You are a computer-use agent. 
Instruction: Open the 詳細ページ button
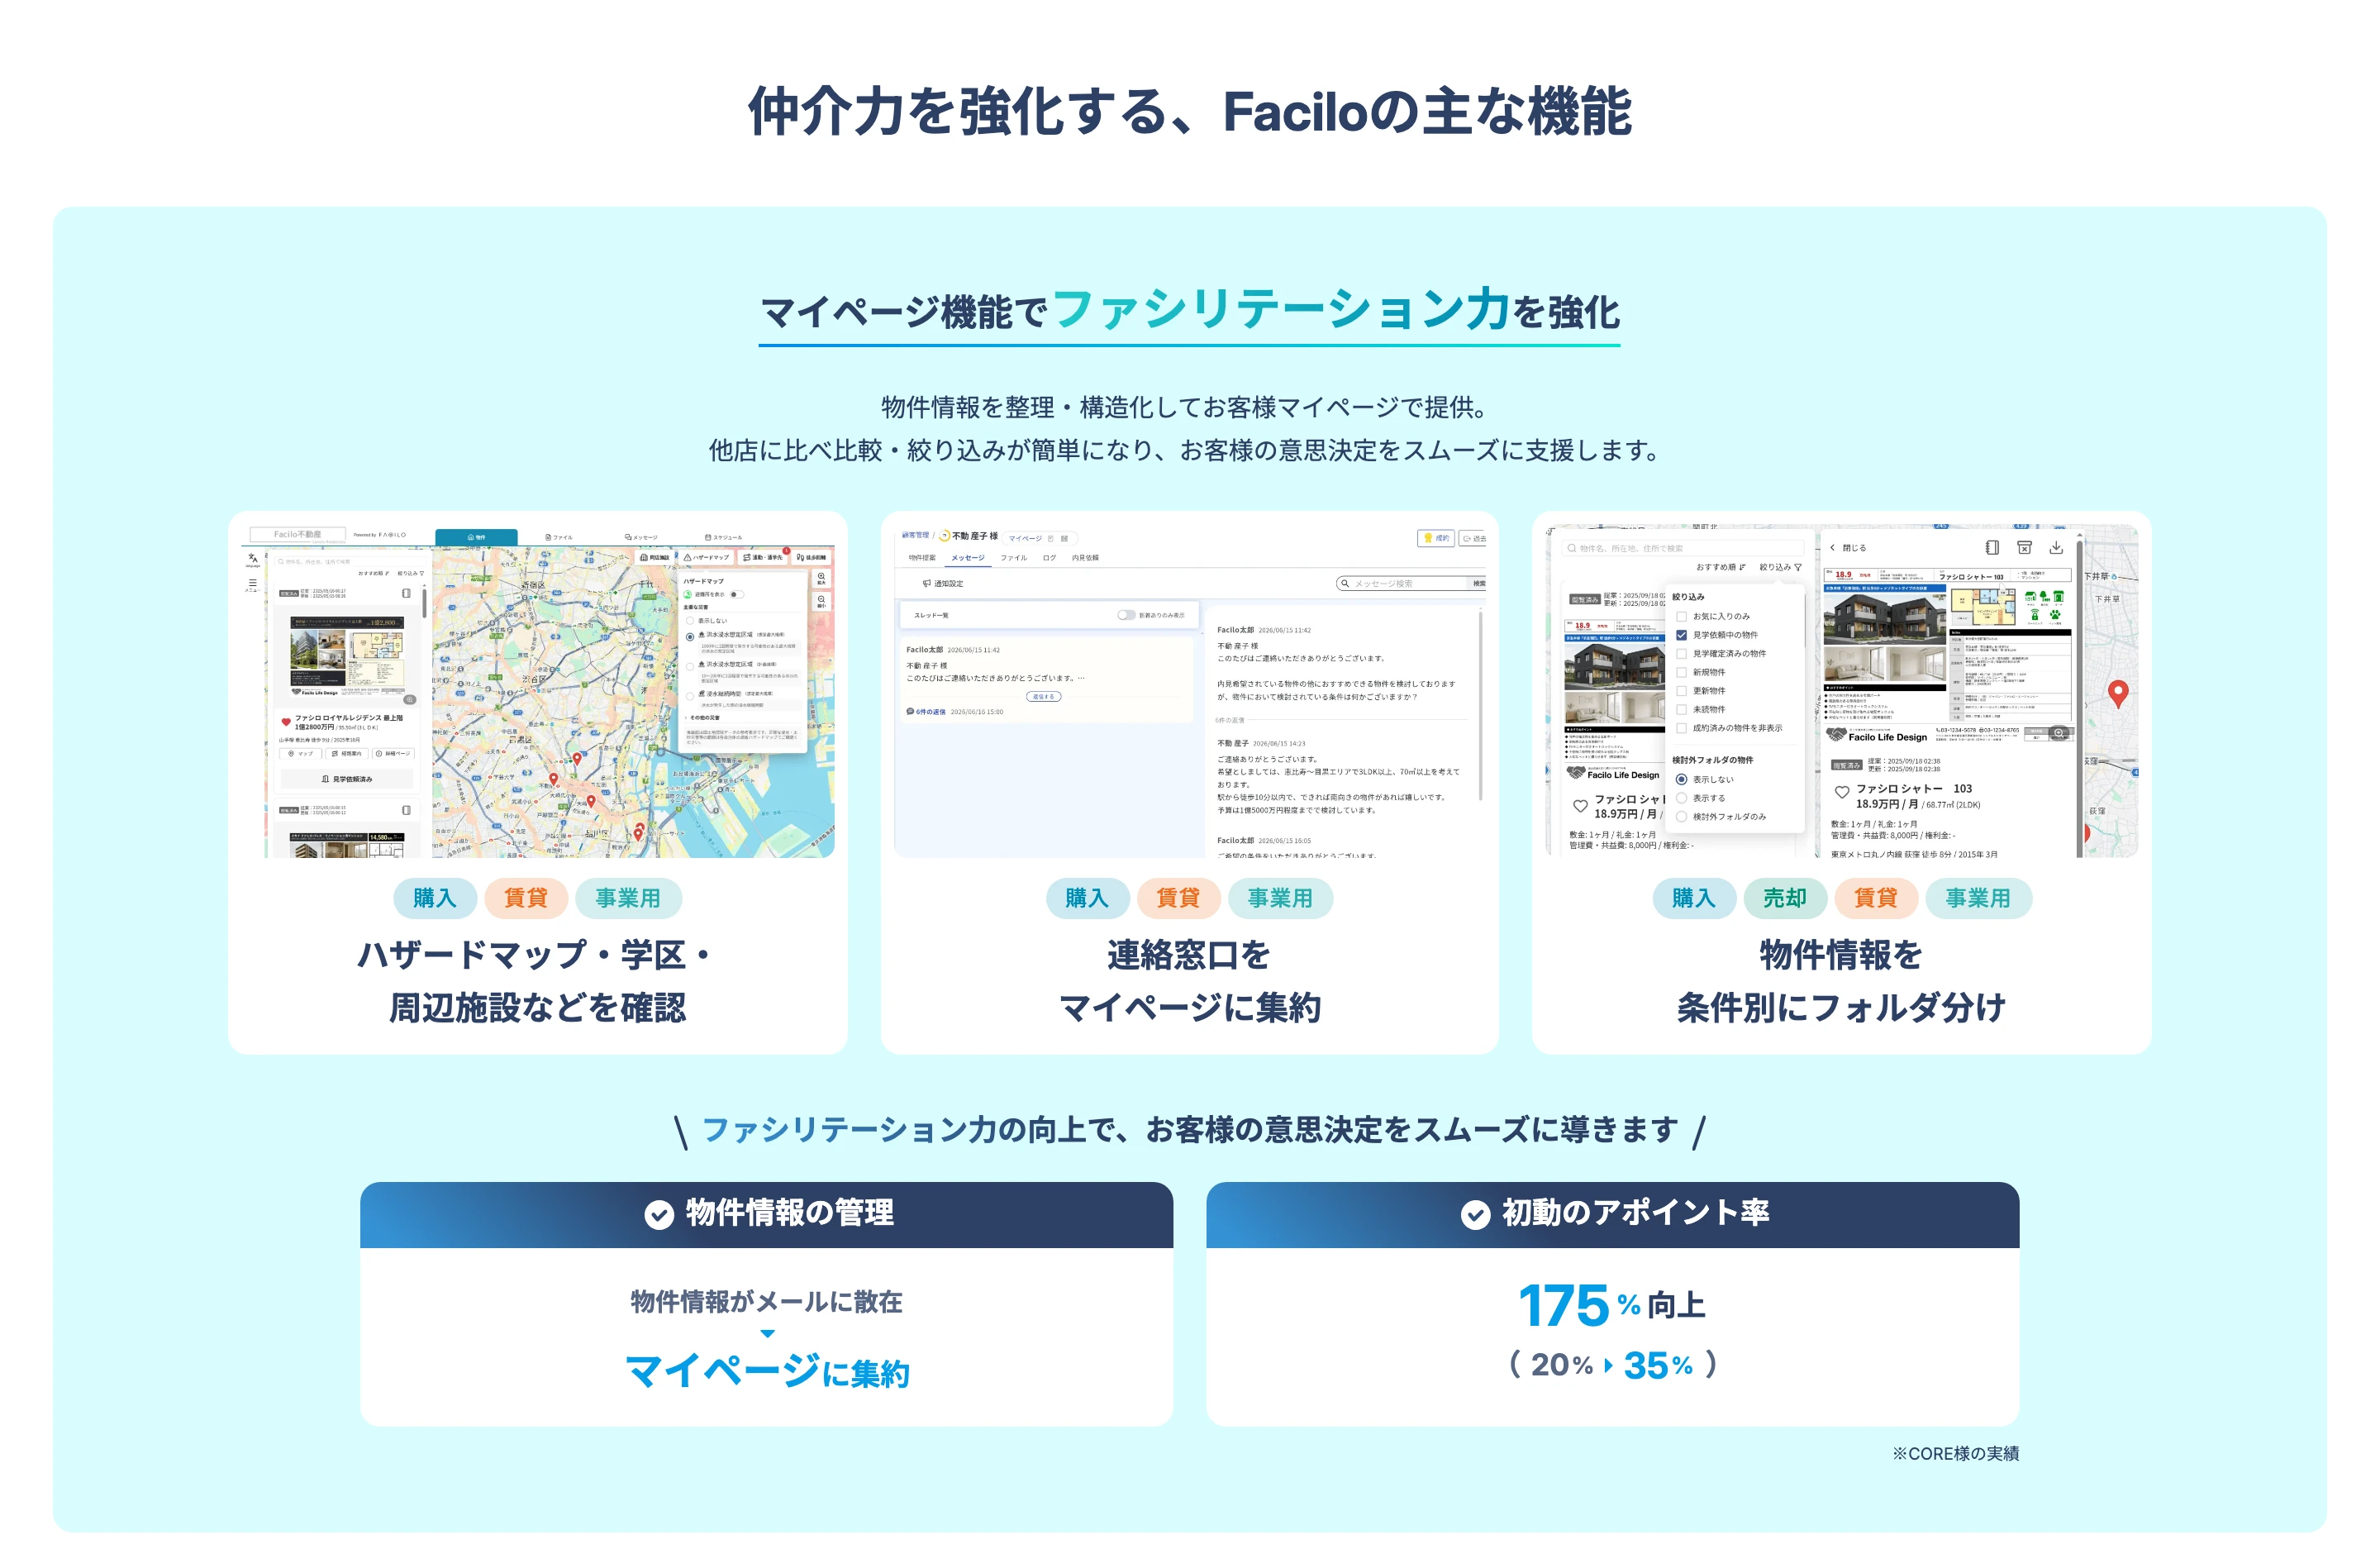click(x=393, y=754)
